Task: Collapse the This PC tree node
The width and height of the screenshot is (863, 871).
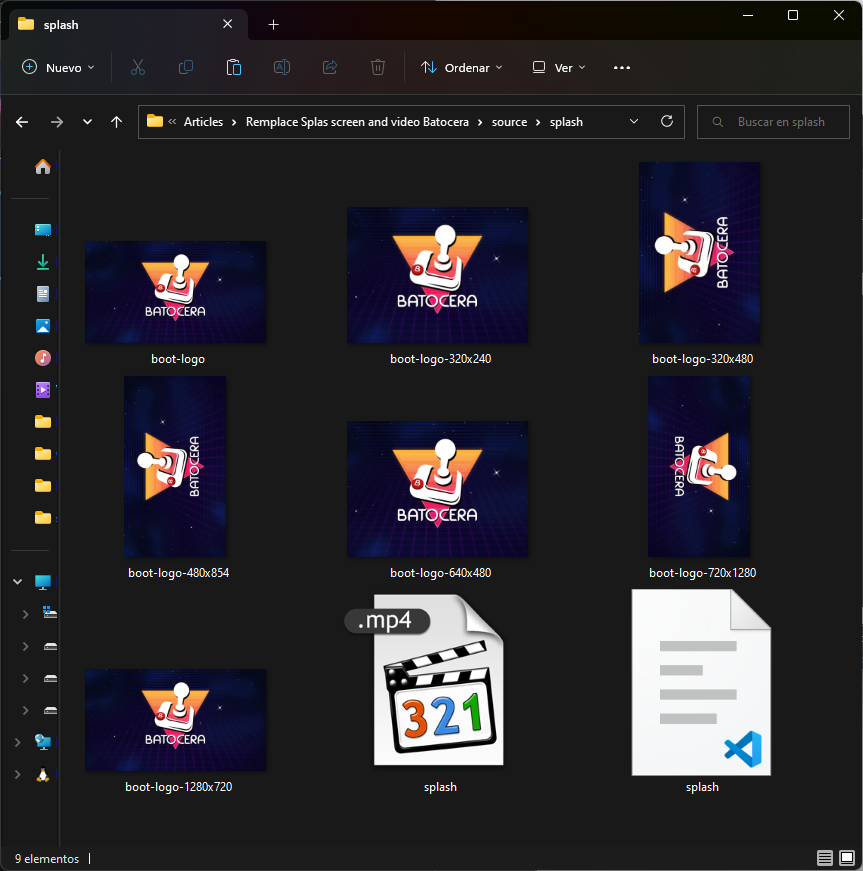Action: [x=18, y=582]
